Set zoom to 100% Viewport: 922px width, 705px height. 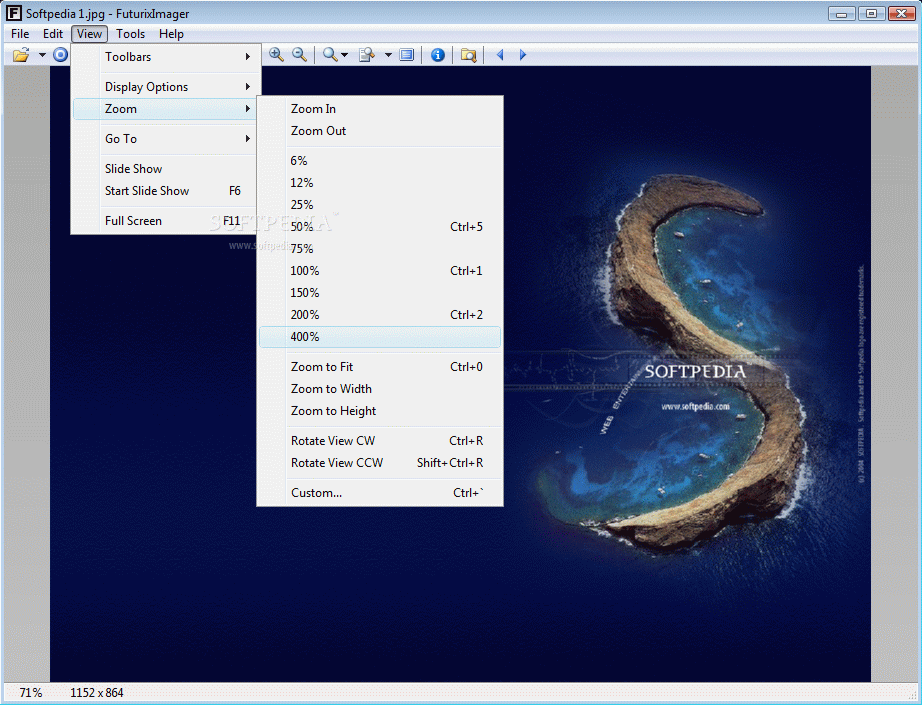tap(380, 271)
